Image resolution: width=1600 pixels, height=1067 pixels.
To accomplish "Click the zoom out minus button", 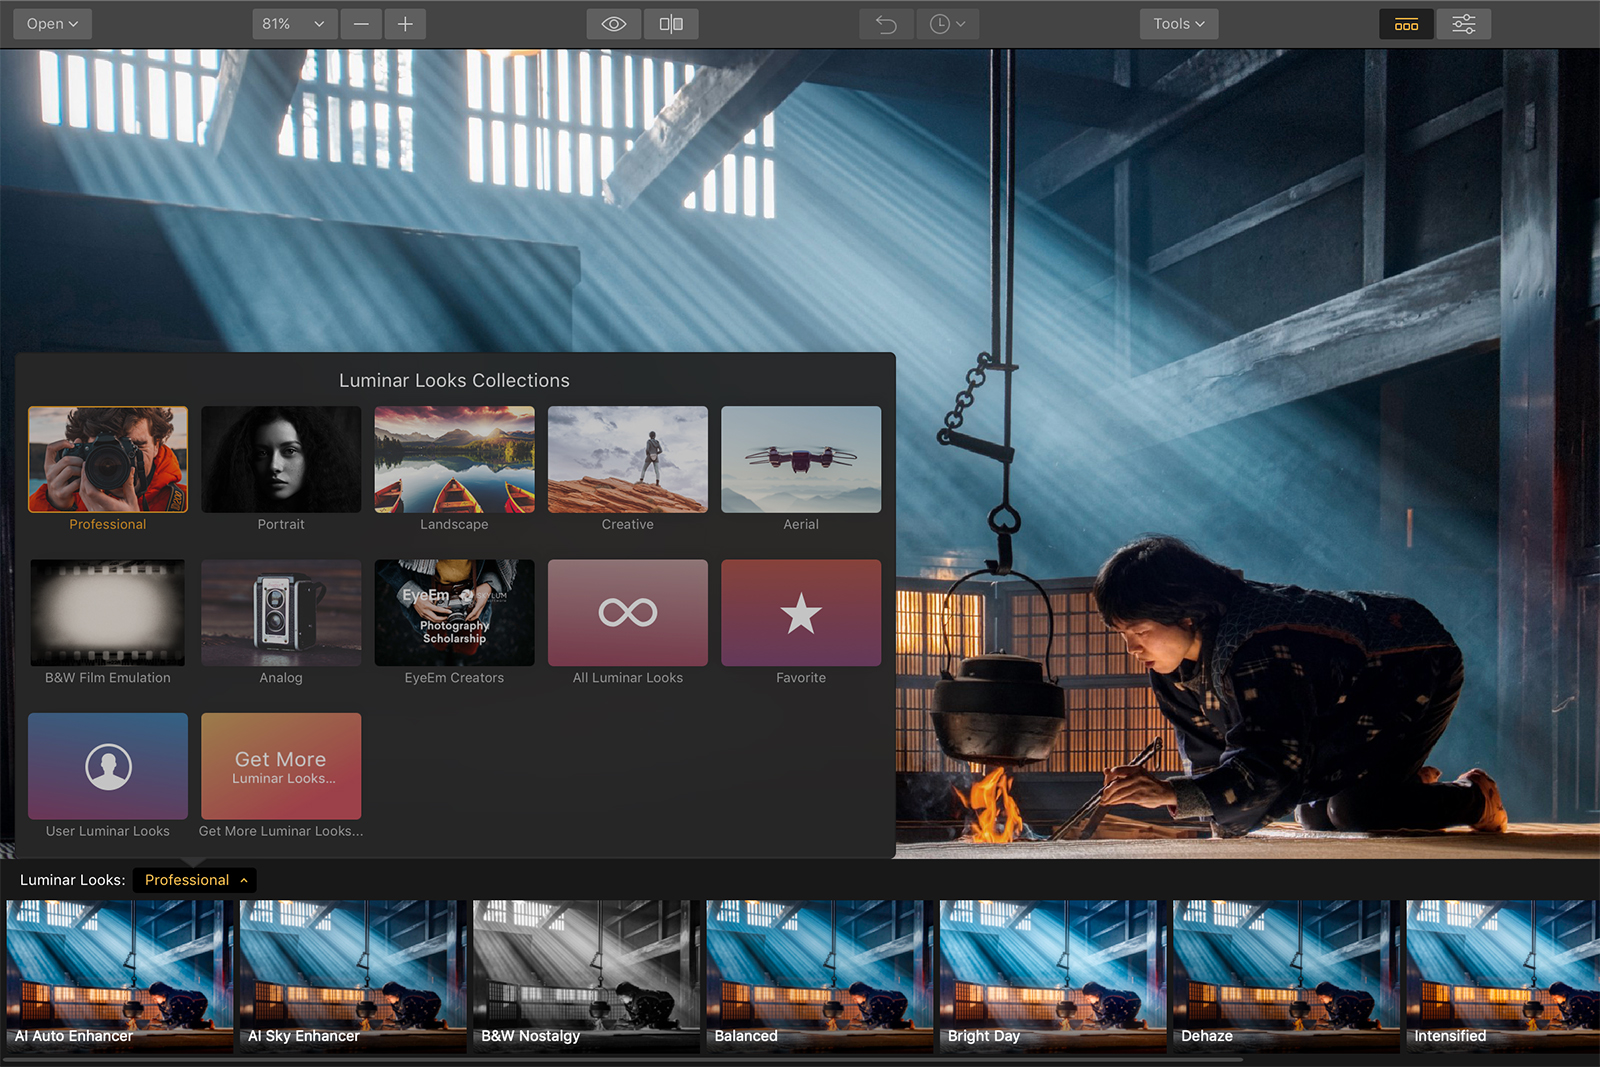I will [361, 24].
